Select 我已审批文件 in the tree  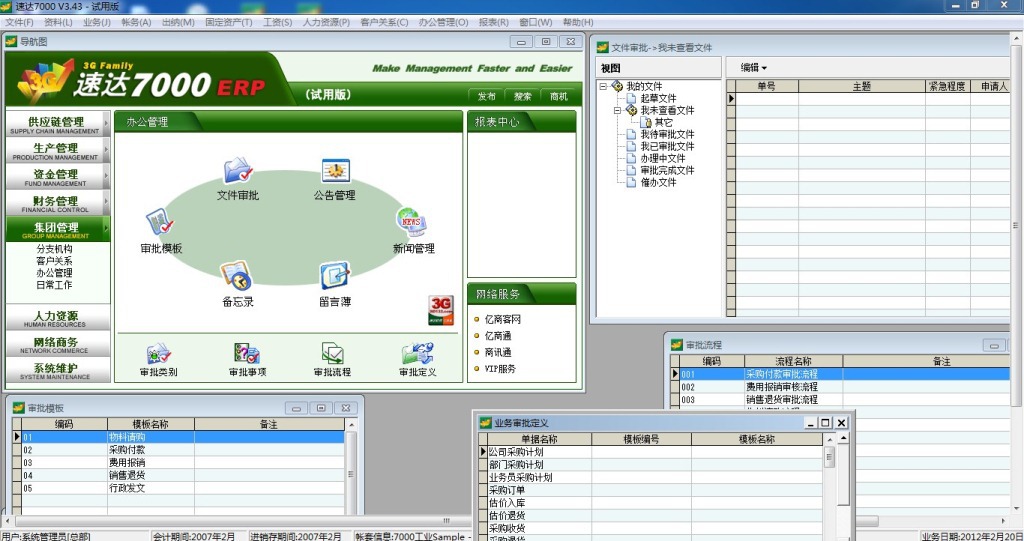pos(667,146)
